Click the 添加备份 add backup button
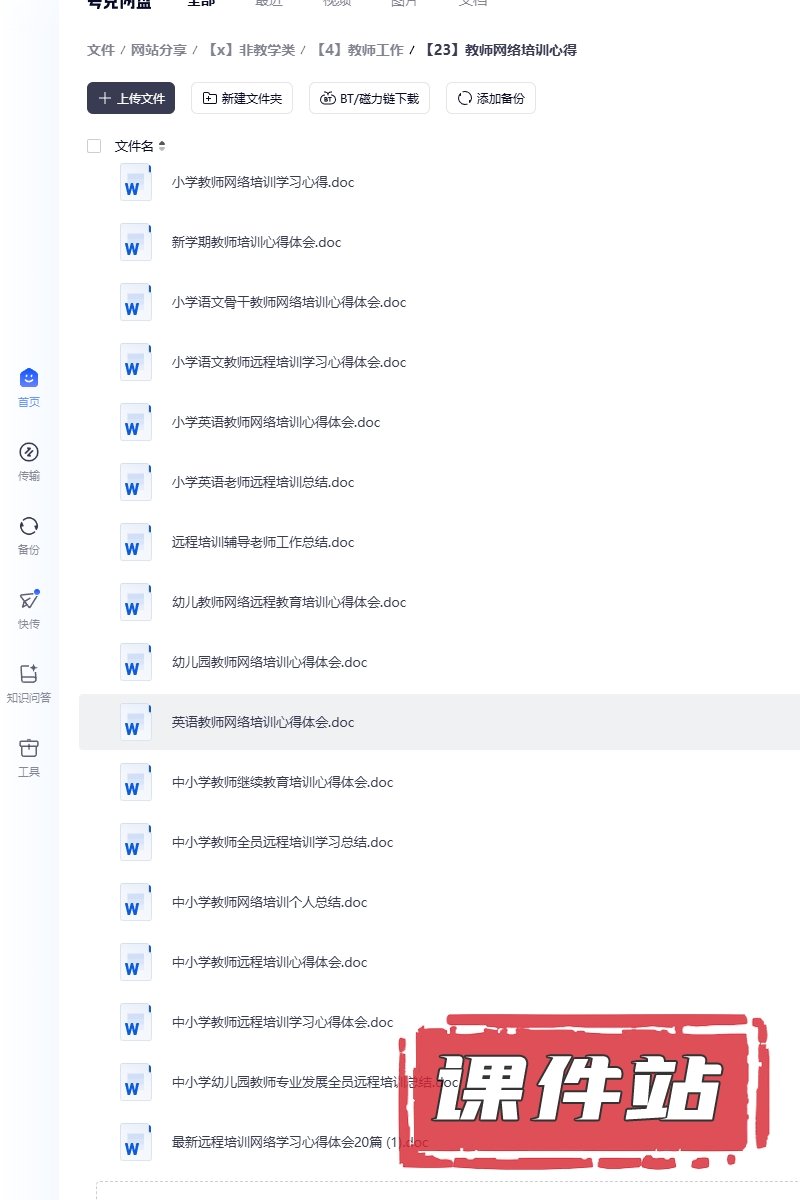800x1200 pixels. click(491, 98)
